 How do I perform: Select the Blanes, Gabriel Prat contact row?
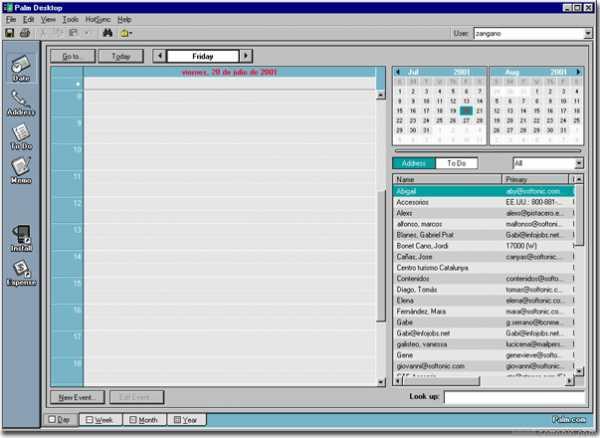pos(484,235)
